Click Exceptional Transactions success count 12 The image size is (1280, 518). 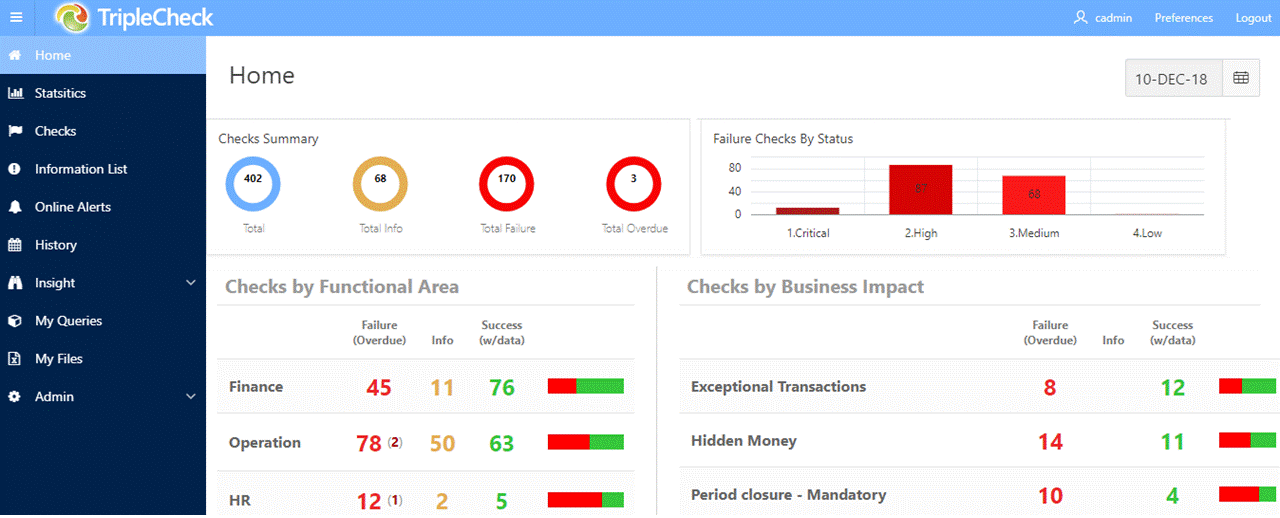point(1173,387)
